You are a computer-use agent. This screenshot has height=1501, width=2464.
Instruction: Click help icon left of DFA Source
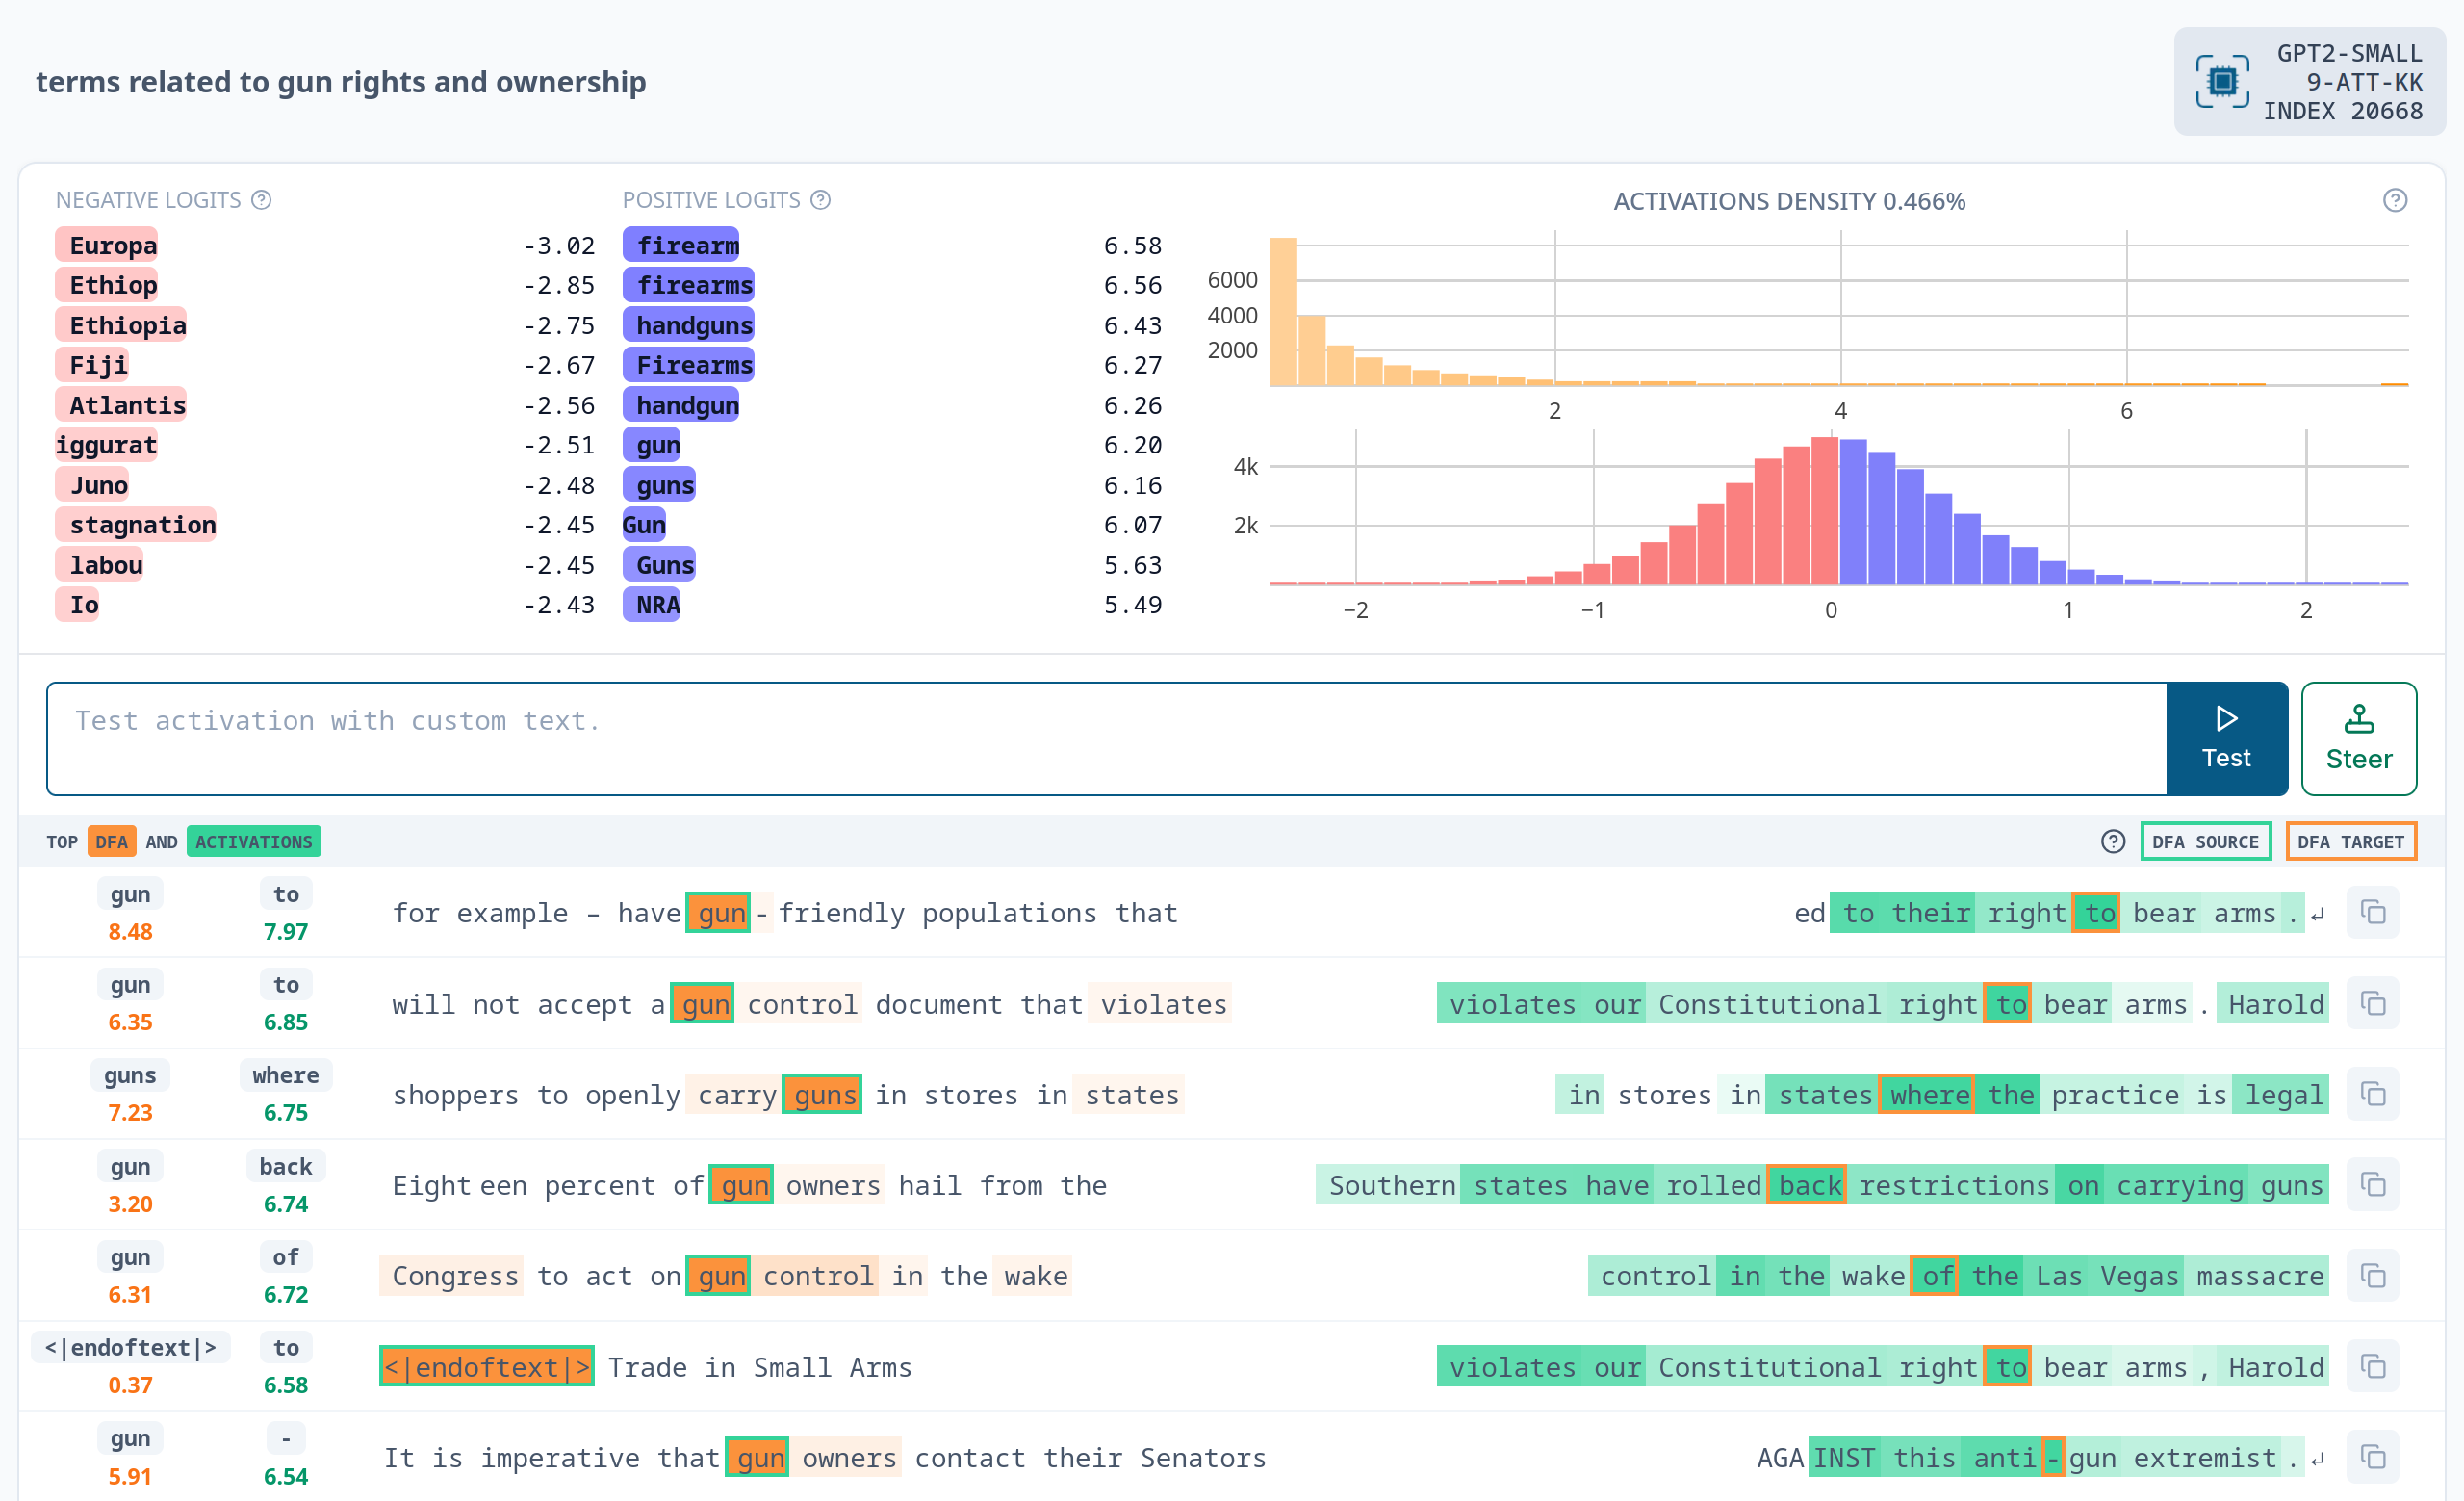(x=2112, y=842)
